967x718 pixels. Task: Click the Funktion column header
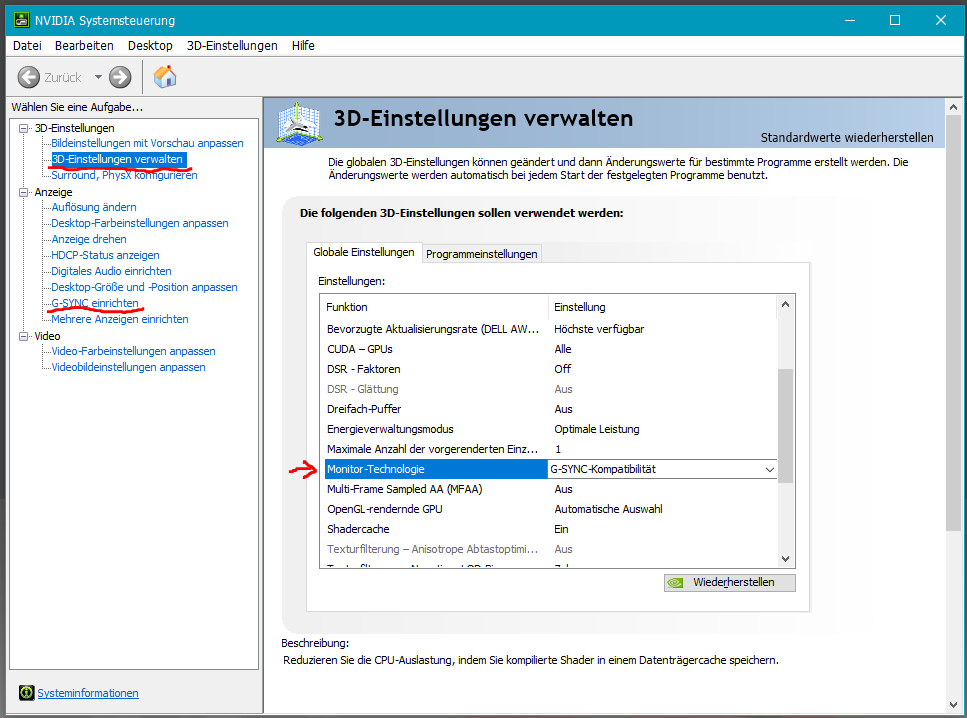tap(436, 307)
